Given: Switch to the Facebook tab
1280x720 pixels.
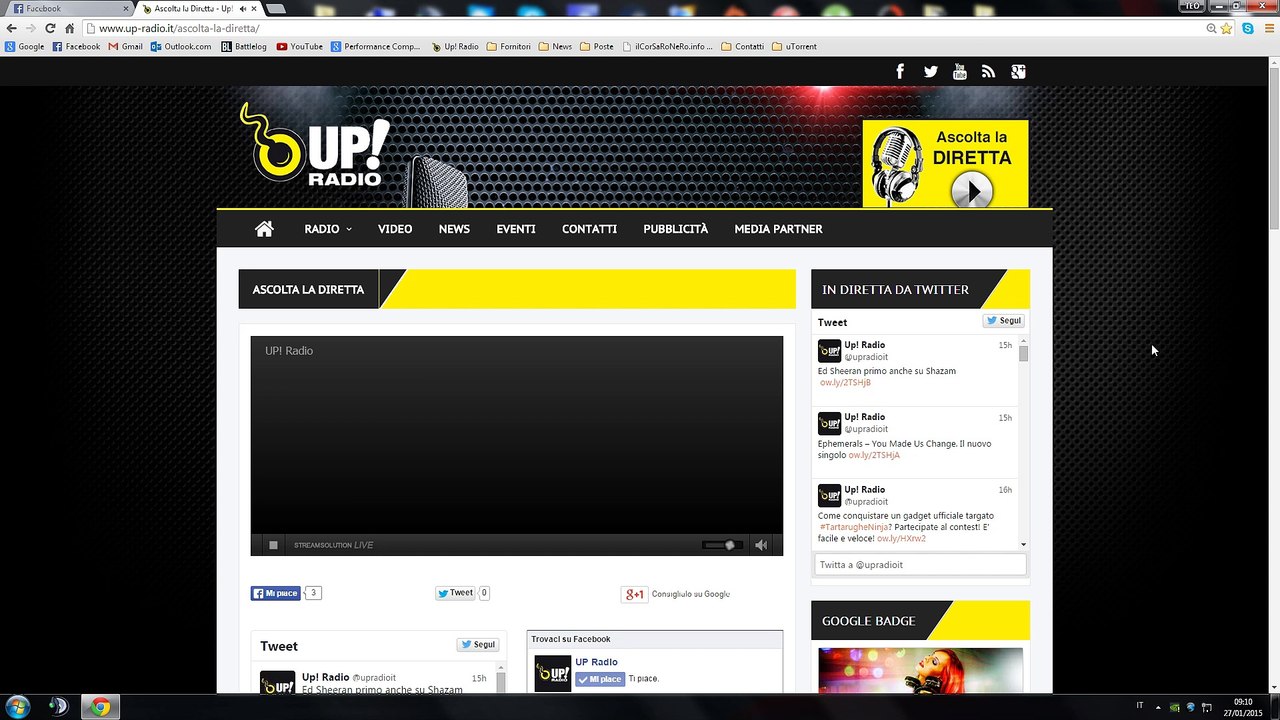Looking at the screenshot, I should click(68, 9).
